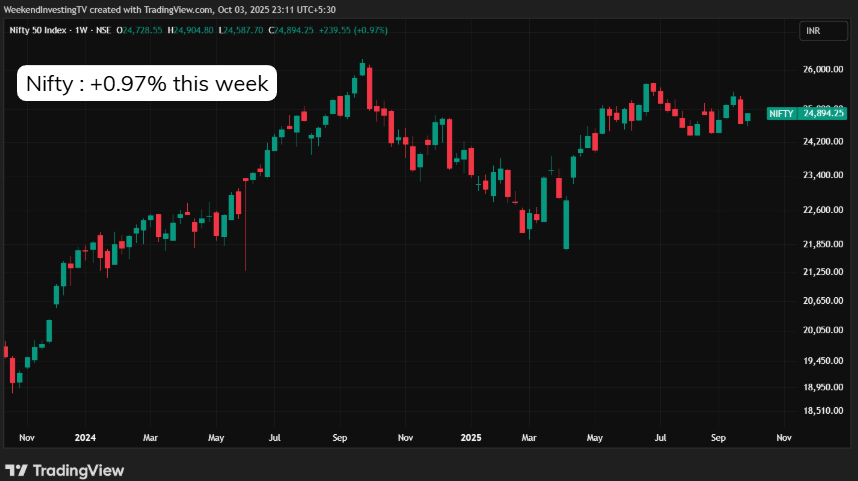Click the 2024 label on time axis

coord(85,437)
